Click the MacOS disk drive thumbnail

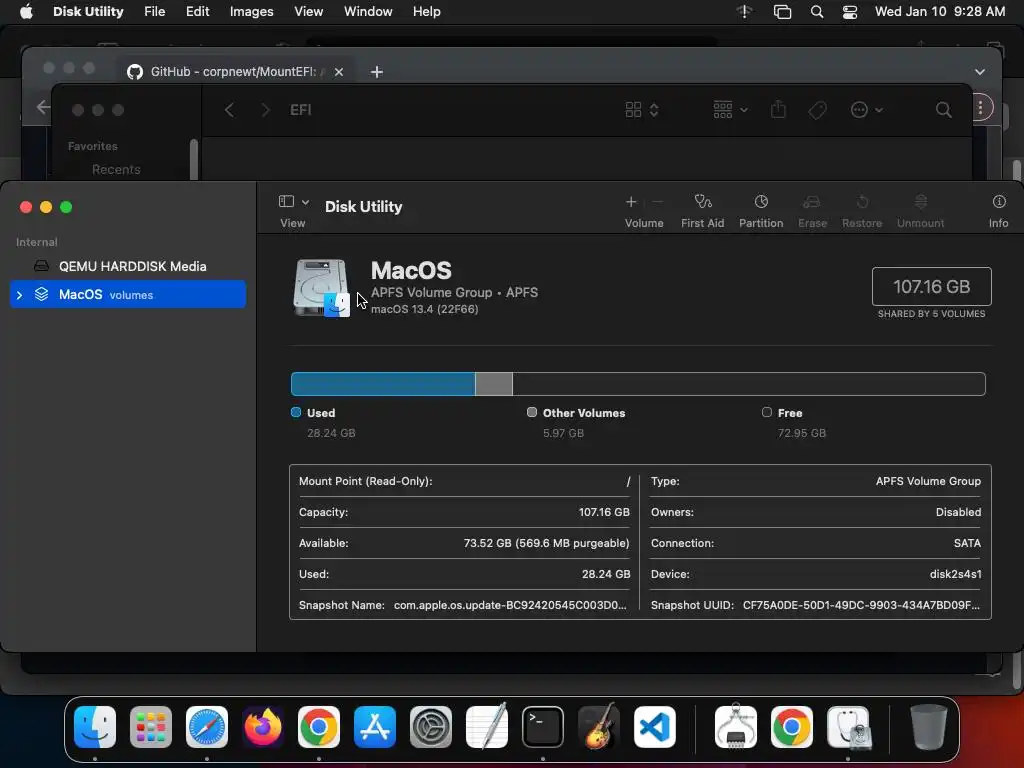tap(321, 288)
